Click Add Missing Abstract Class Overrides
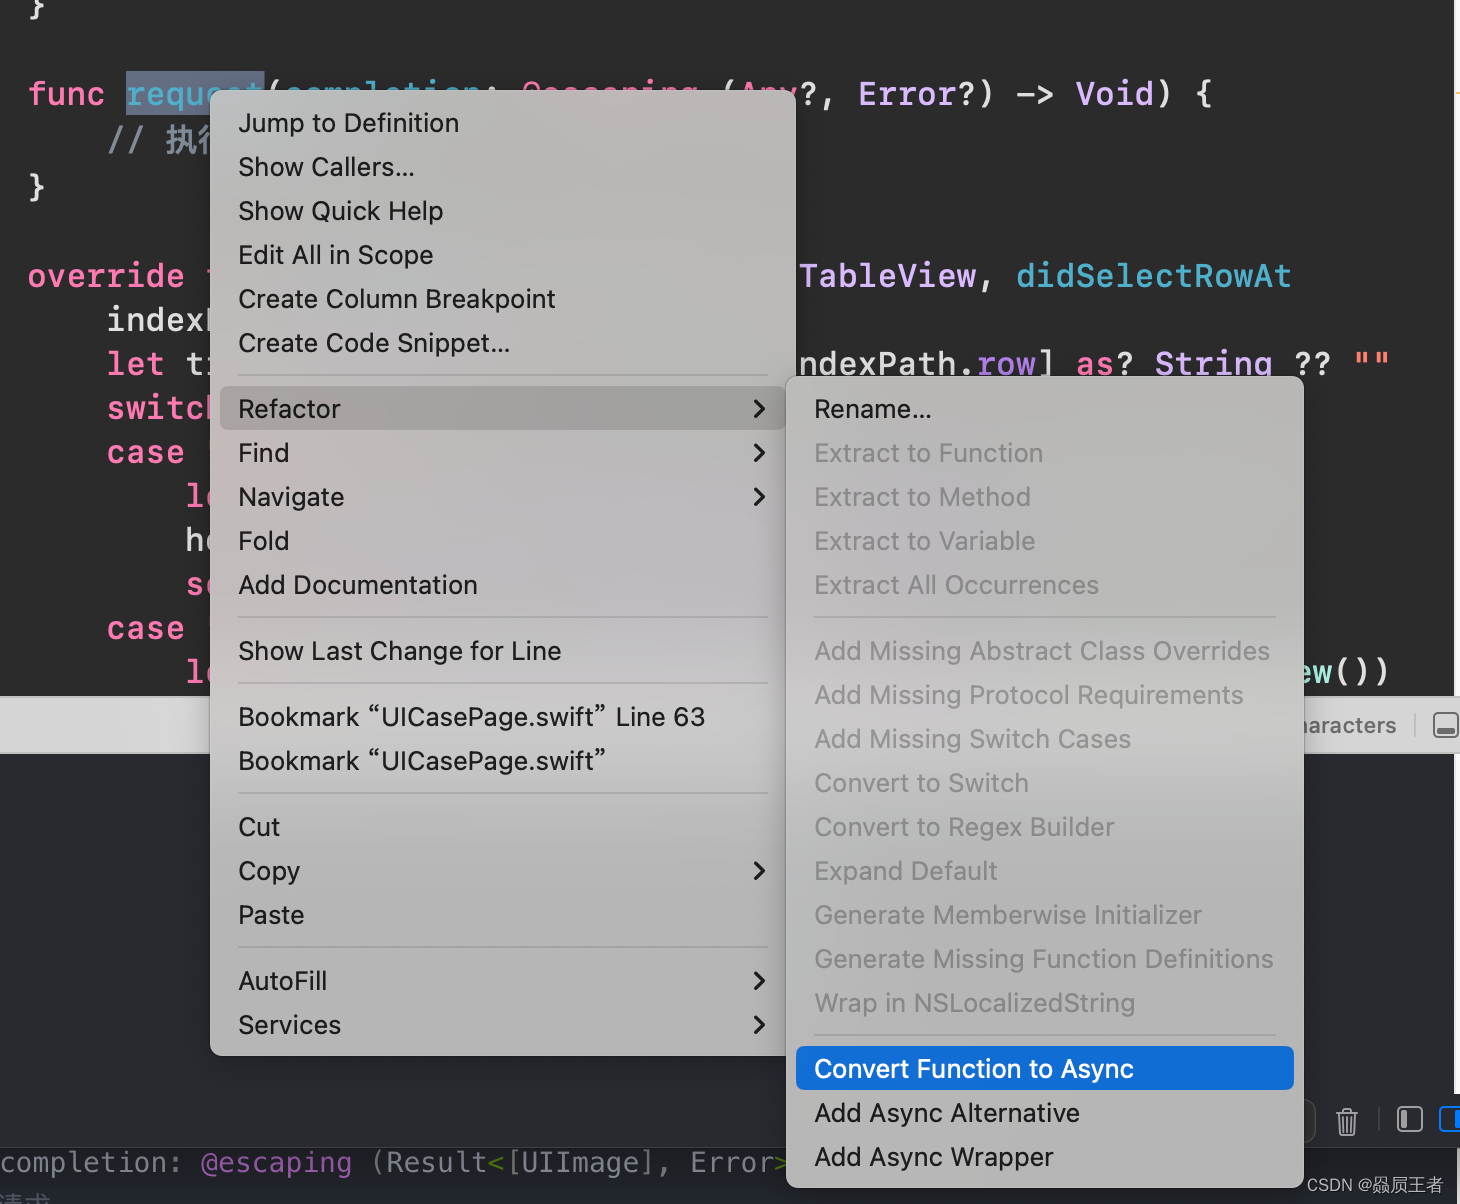Image resolution: width=1460 pixels, height=1204 pixels. (x=1045, y=651)
